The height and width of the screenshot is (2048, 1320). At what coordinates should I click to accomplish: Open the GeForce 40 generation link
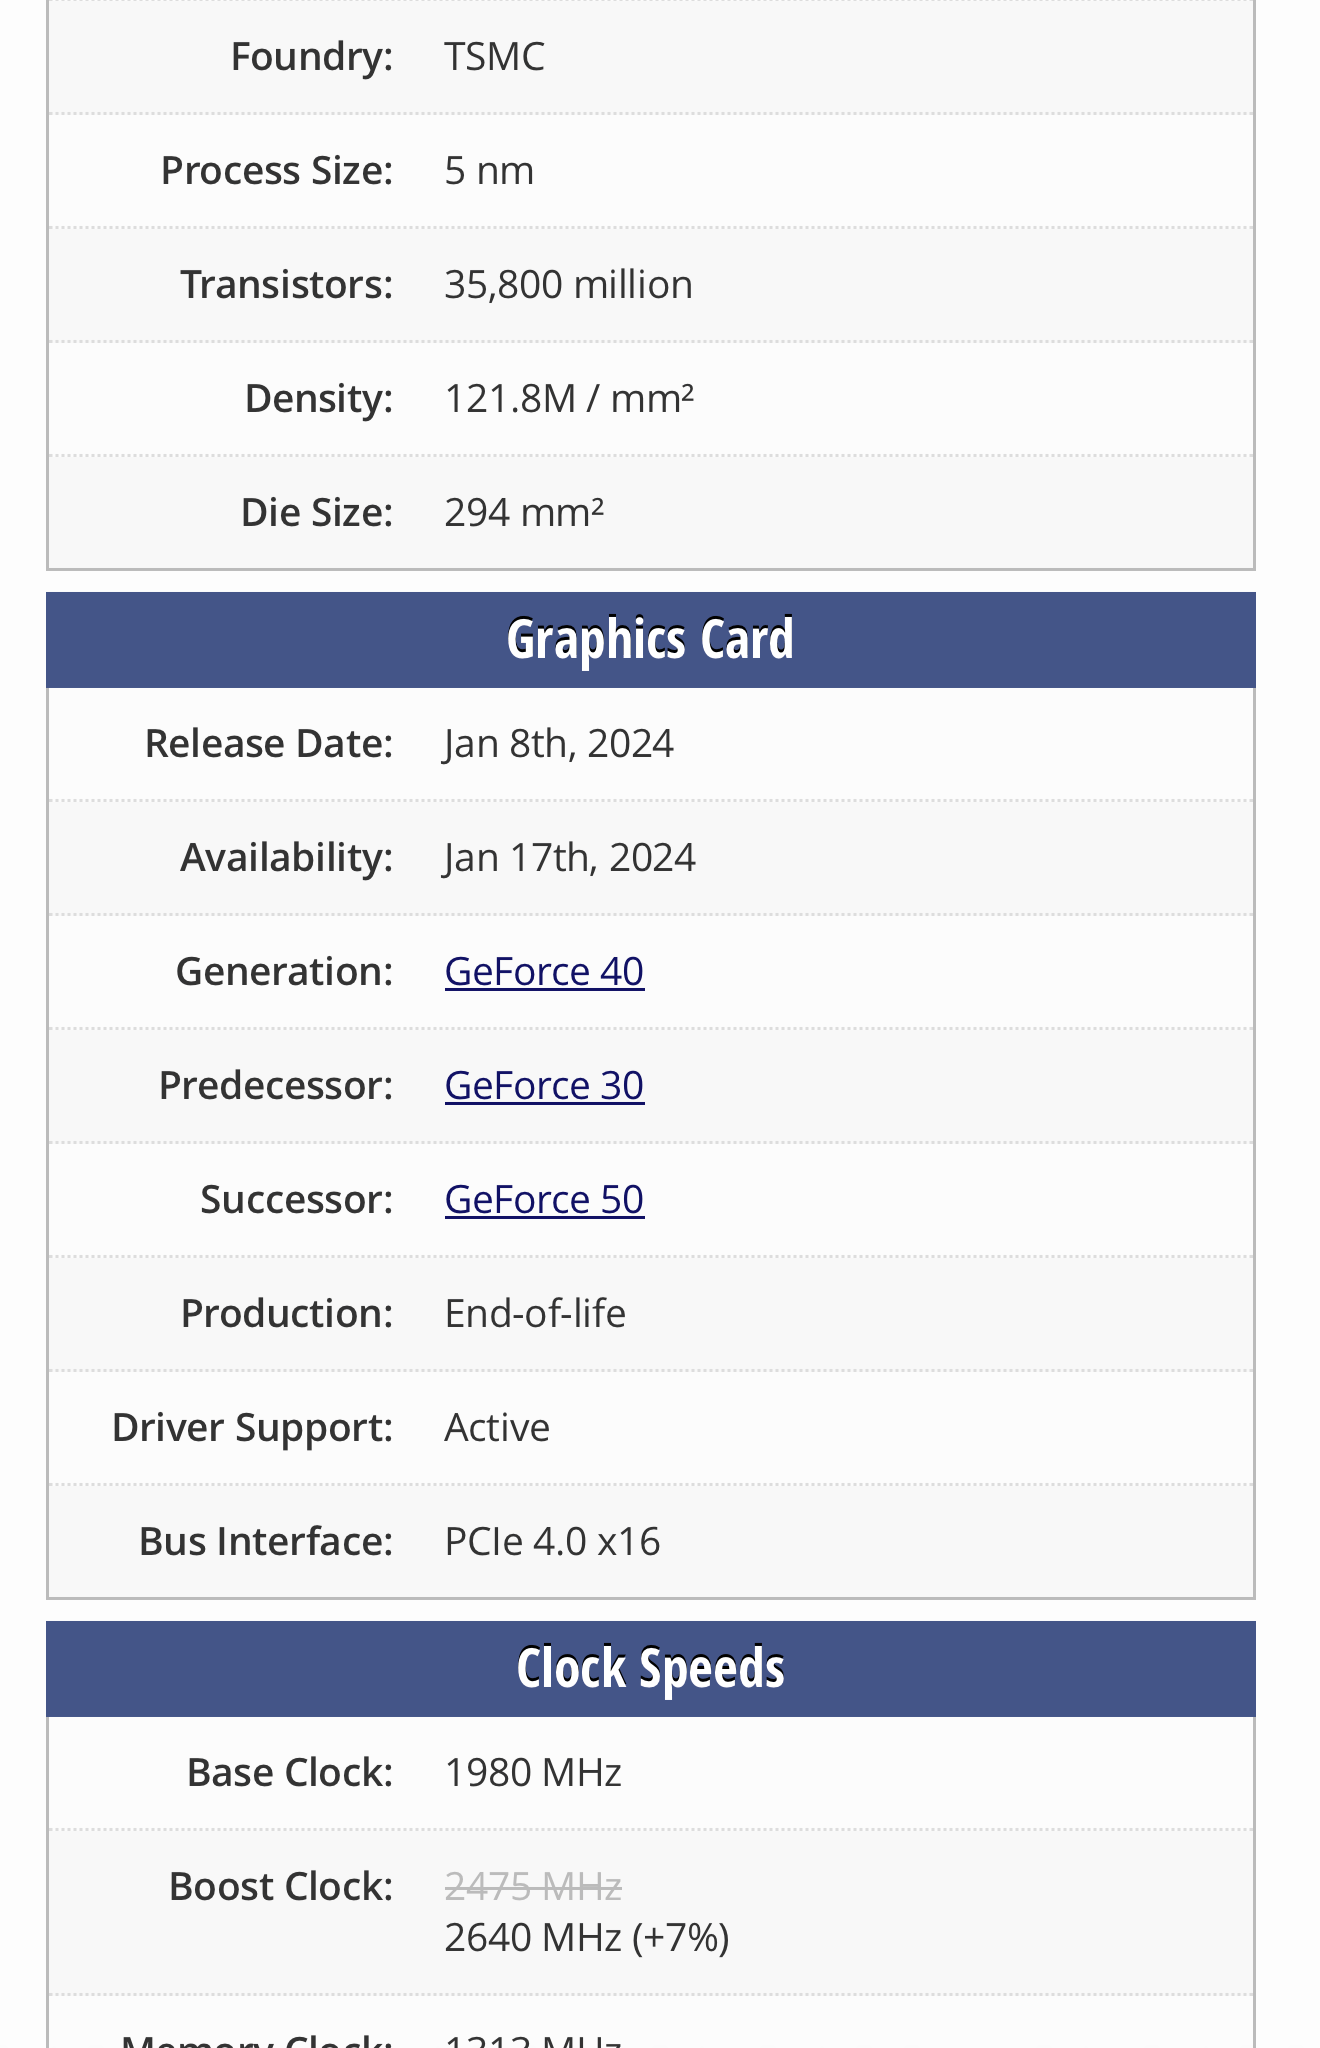544,971
